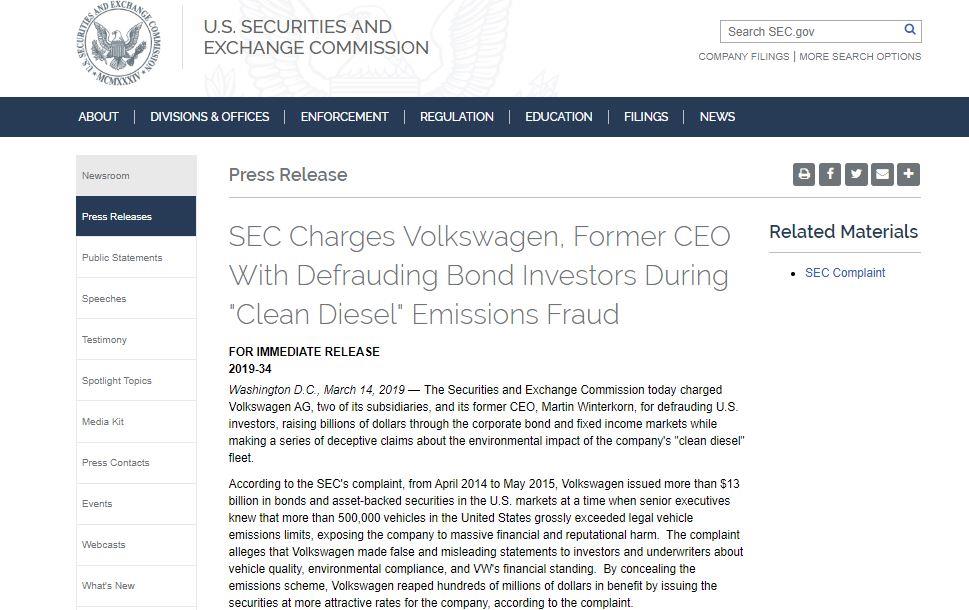This screenshot has height=610, width=969.
Task: Click the print icon
Action: 803,174
